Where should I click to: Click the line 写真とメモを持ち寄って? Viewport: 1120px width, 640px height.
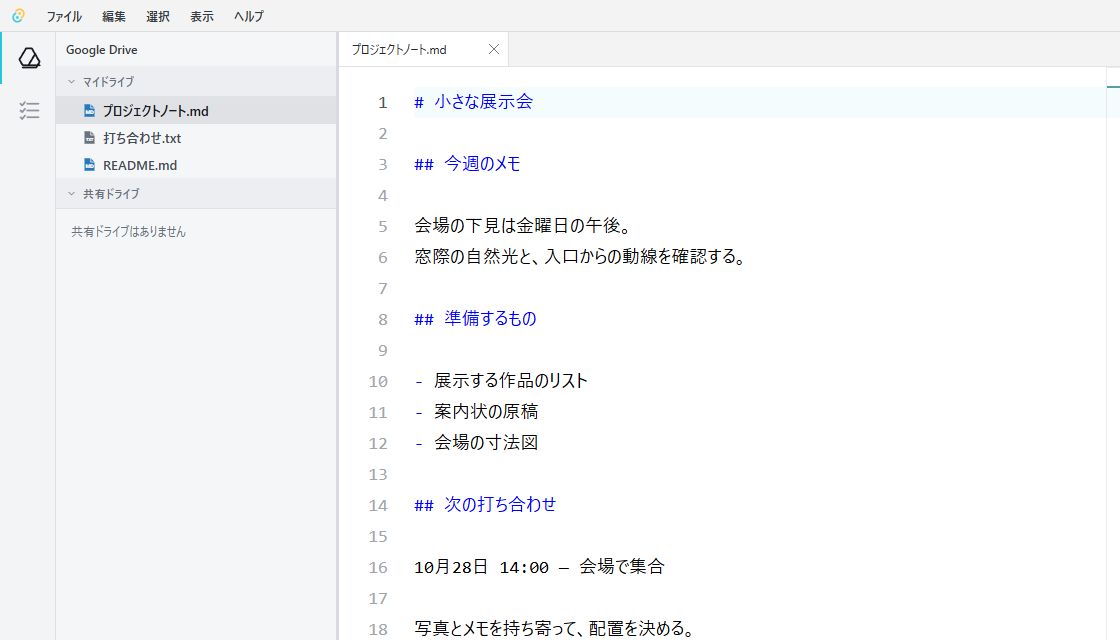554,629
